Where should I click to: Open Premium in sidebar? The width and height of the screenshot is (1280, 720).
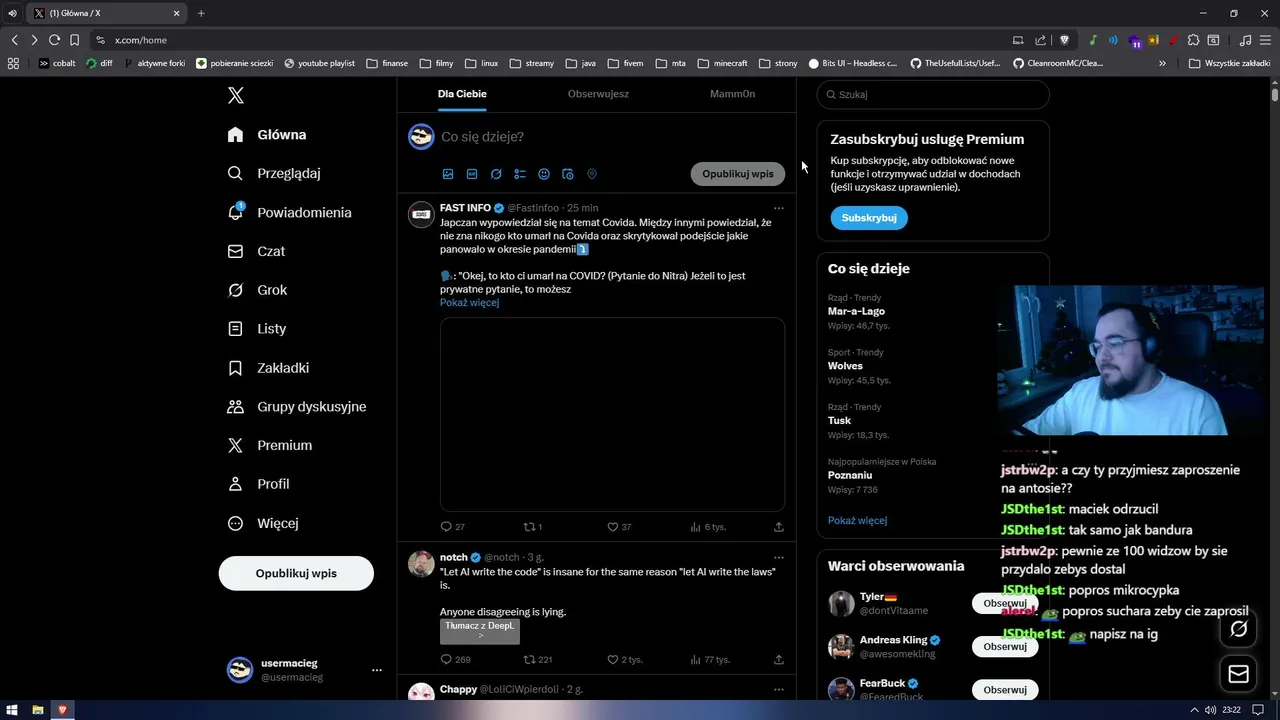pos(269,445)
